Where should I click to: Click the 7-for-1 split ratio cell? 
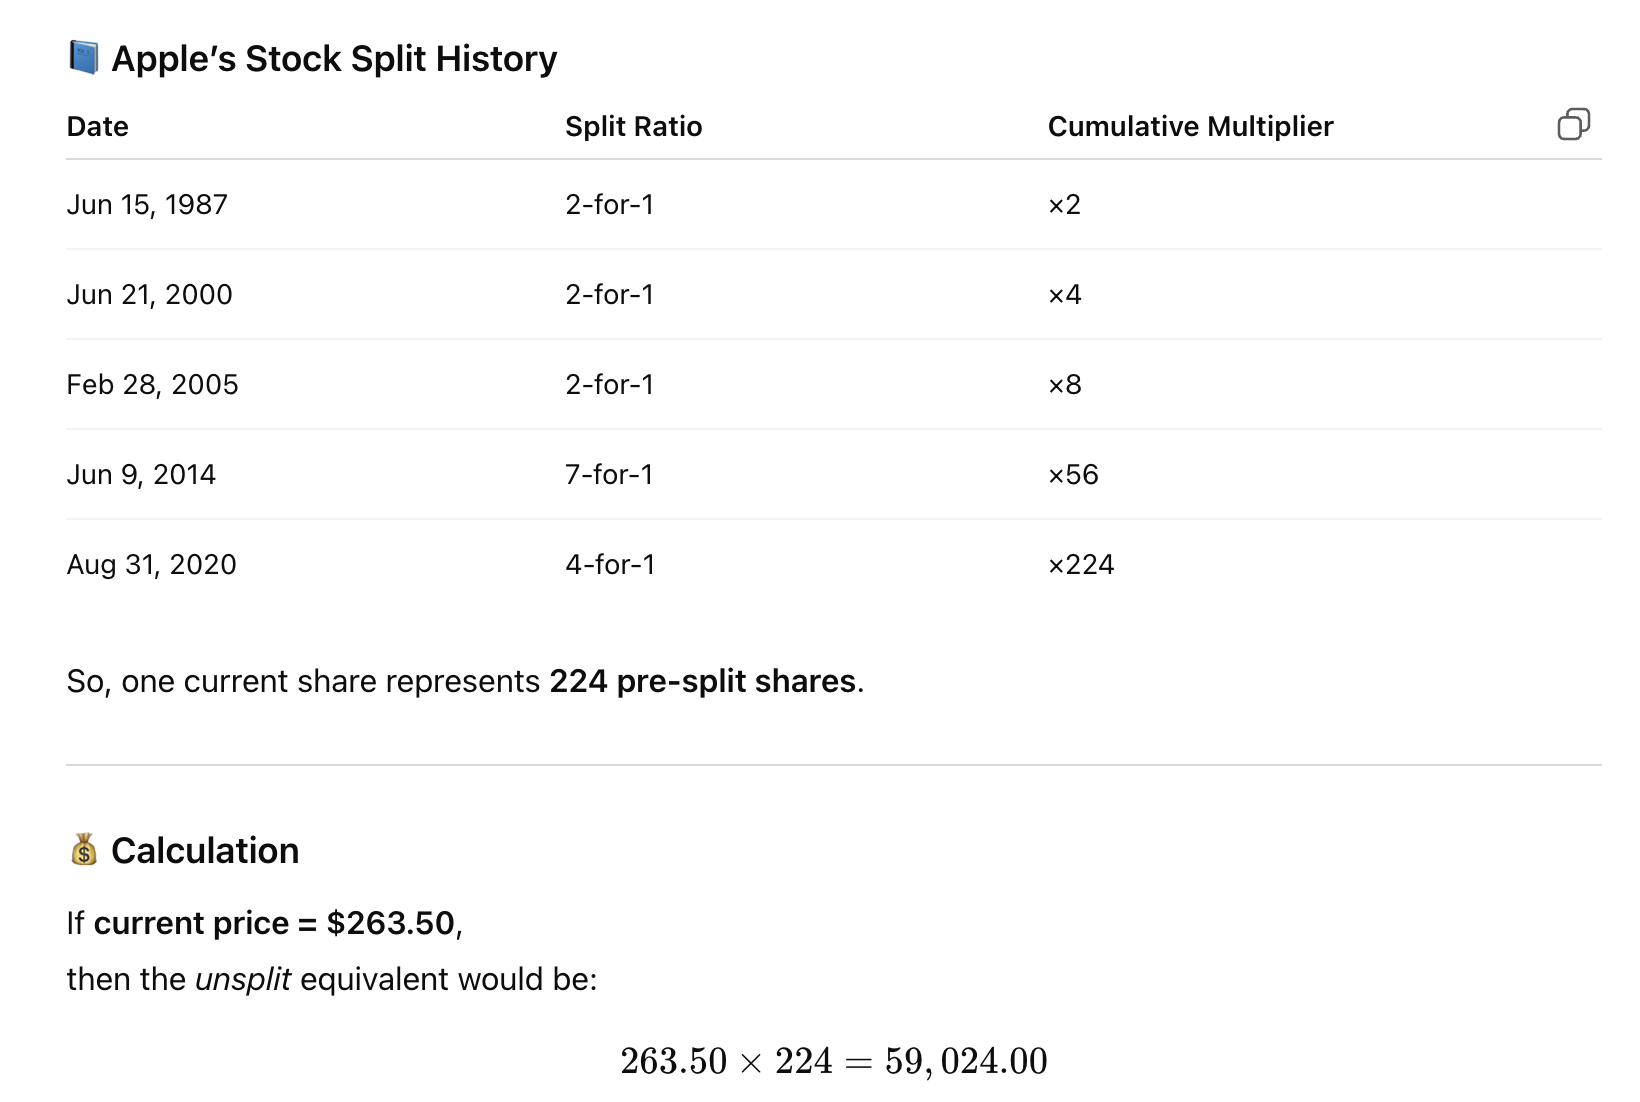[609, 475]
